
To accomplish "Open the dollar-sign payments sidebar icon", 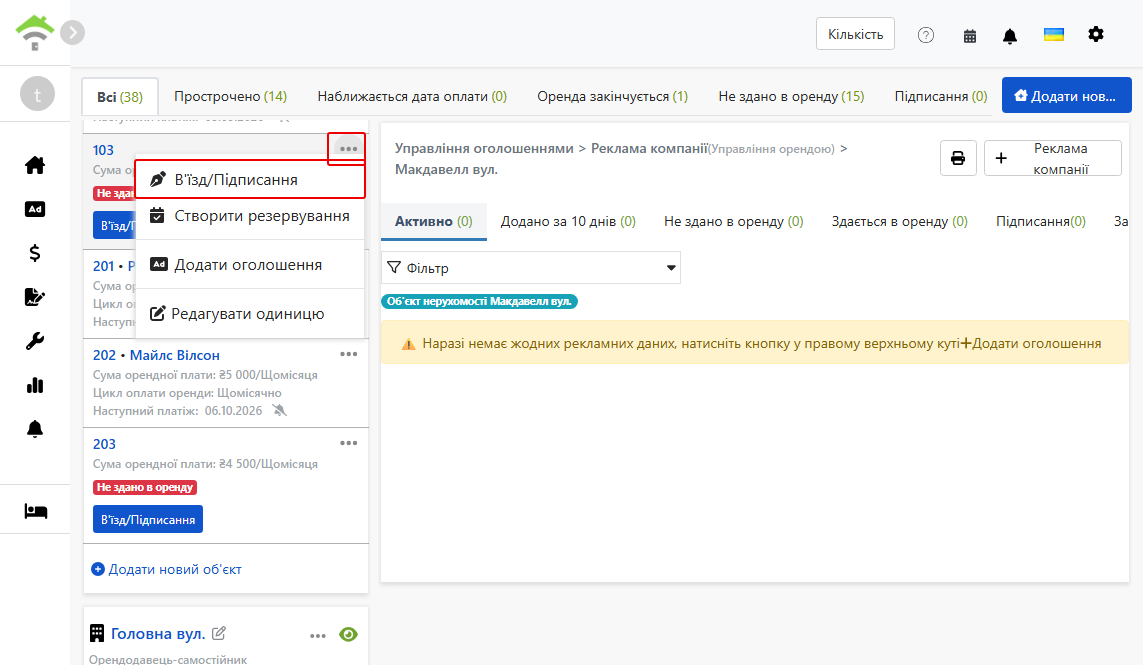I will tap(35, 253).
